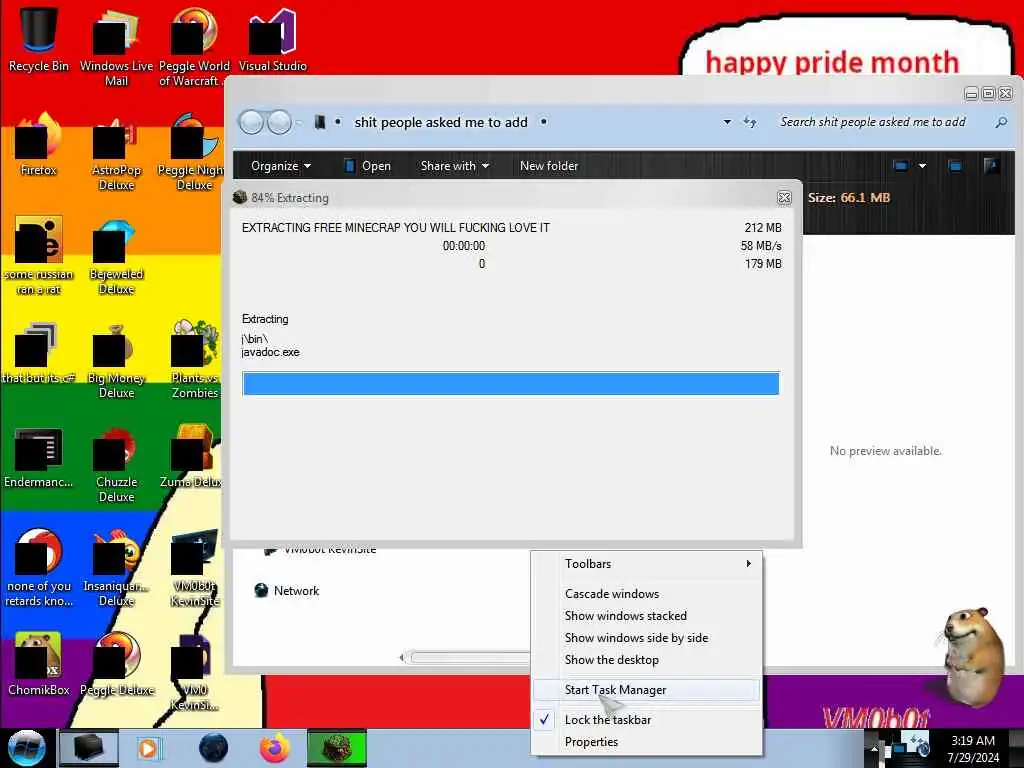
Task: Open Big Money Deluxe desktop shortcut
Action: pyautogui.click(x=116, y=360)
